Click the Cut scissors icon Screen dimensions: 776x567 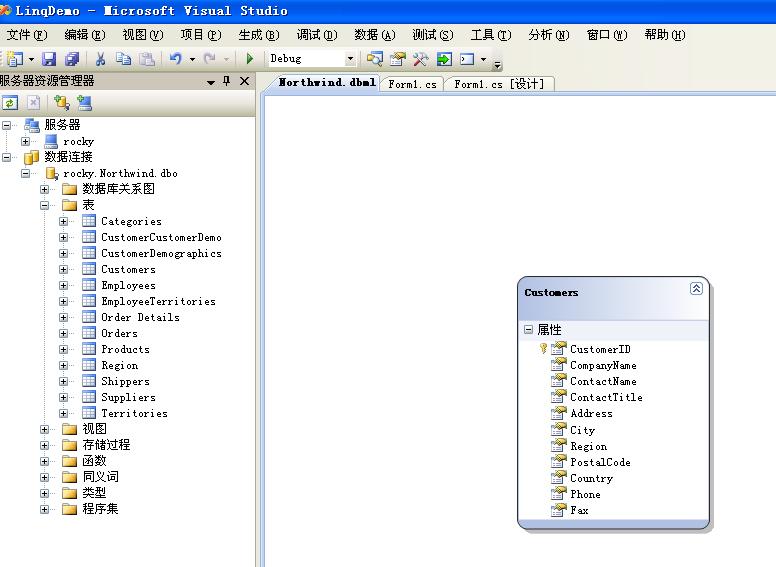[100, 59]
